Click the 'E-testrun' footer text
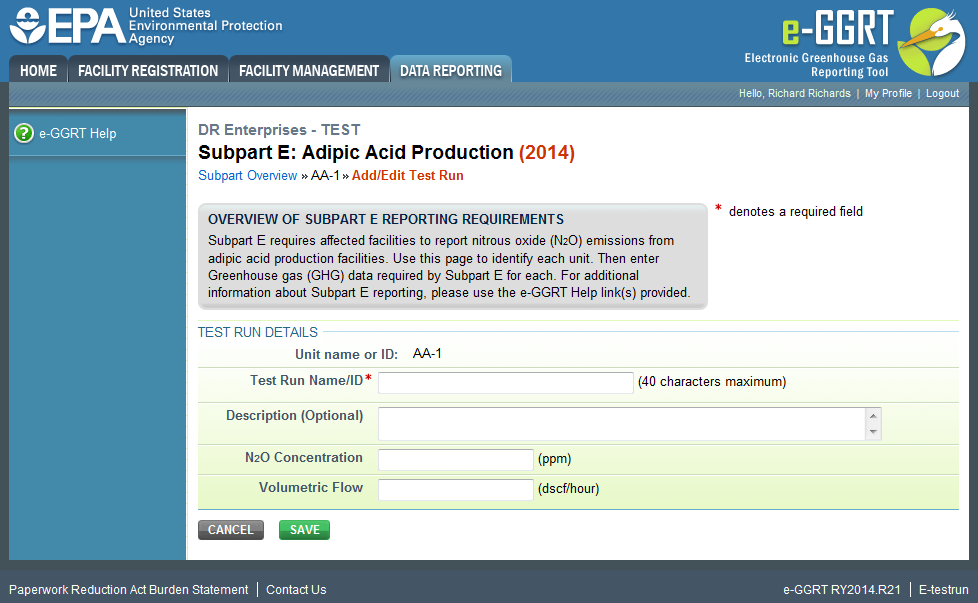Viewport: 978px width, 603px height. (x=944, y=590)
